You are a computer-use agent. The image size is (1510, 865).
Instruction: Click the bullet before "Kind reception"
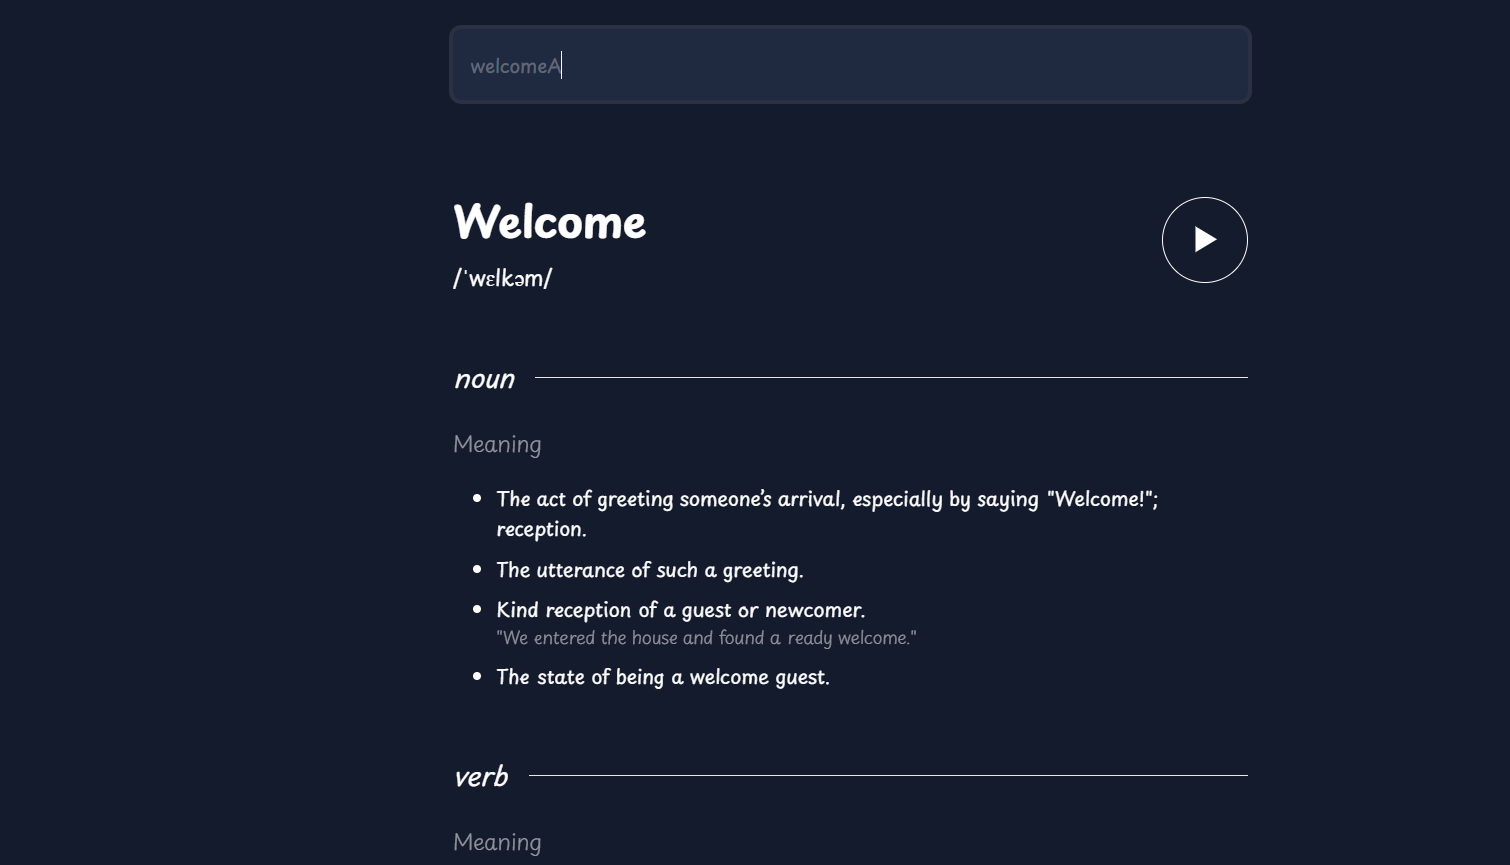[477, 609]
